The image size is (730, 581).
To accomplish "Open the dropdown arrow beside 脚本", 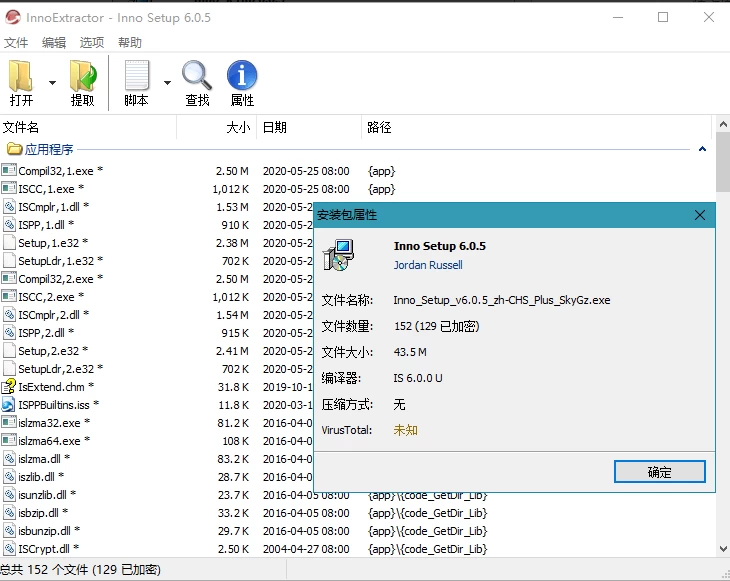I will click(x=167, y=83).
